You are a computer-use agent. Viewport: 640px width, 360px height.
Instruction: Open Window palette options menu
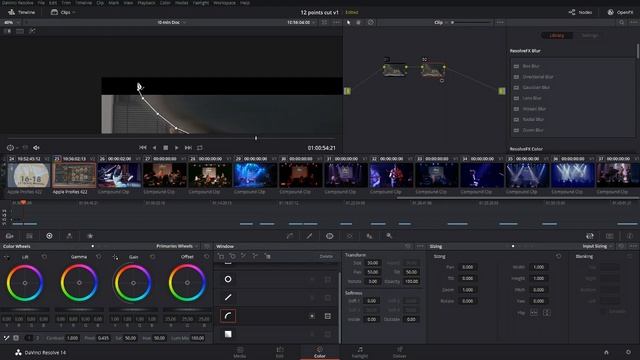click(420, 246)
